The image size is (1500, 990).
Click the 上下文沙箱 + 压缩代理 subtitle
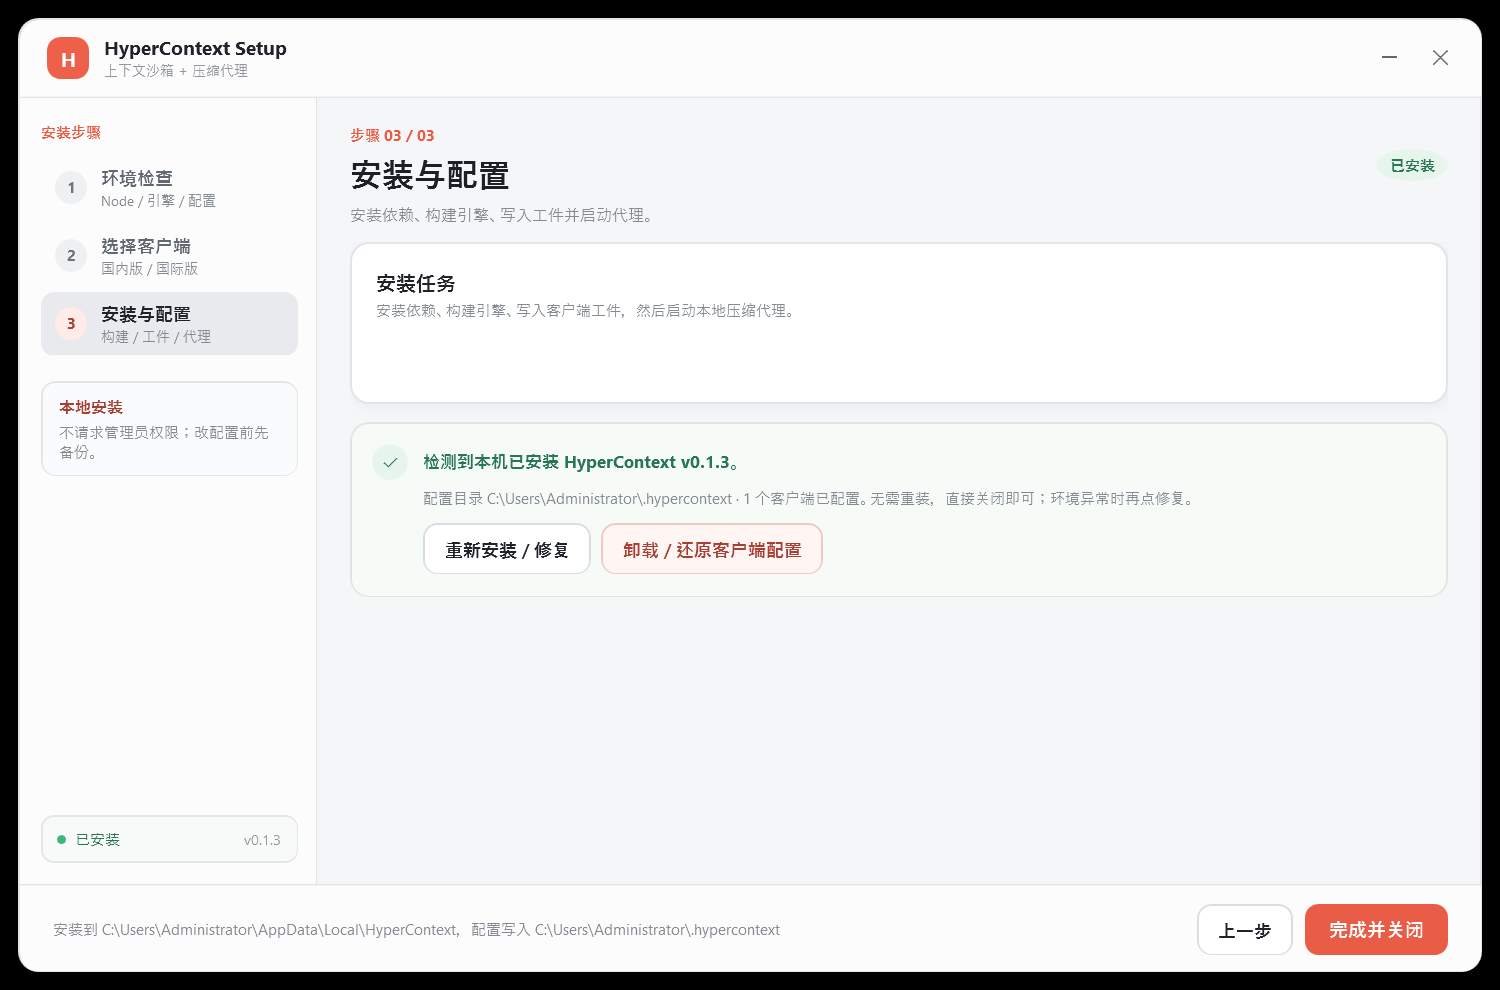[176, 71]
